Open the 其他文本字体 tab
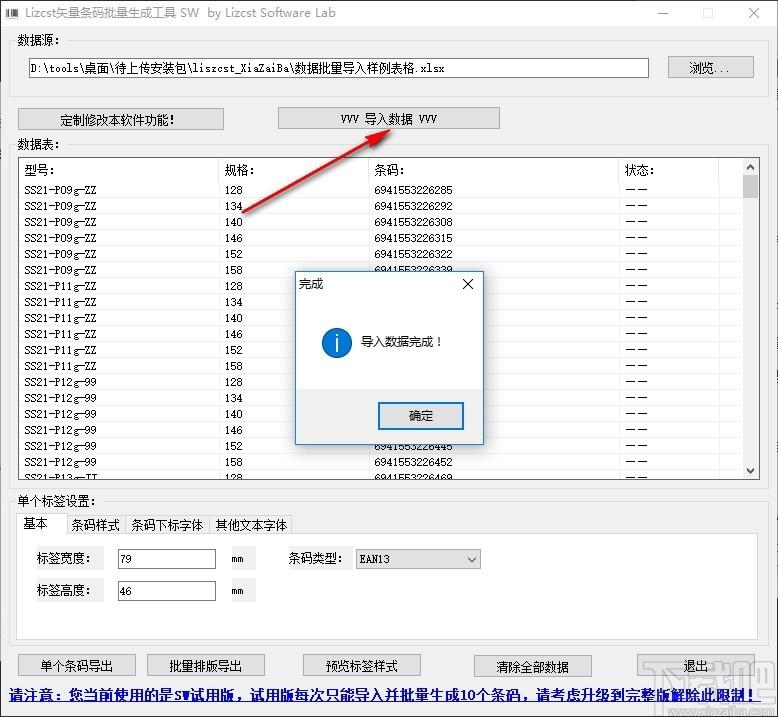Screen dimensions: 778x717 (x=250, y=525)
